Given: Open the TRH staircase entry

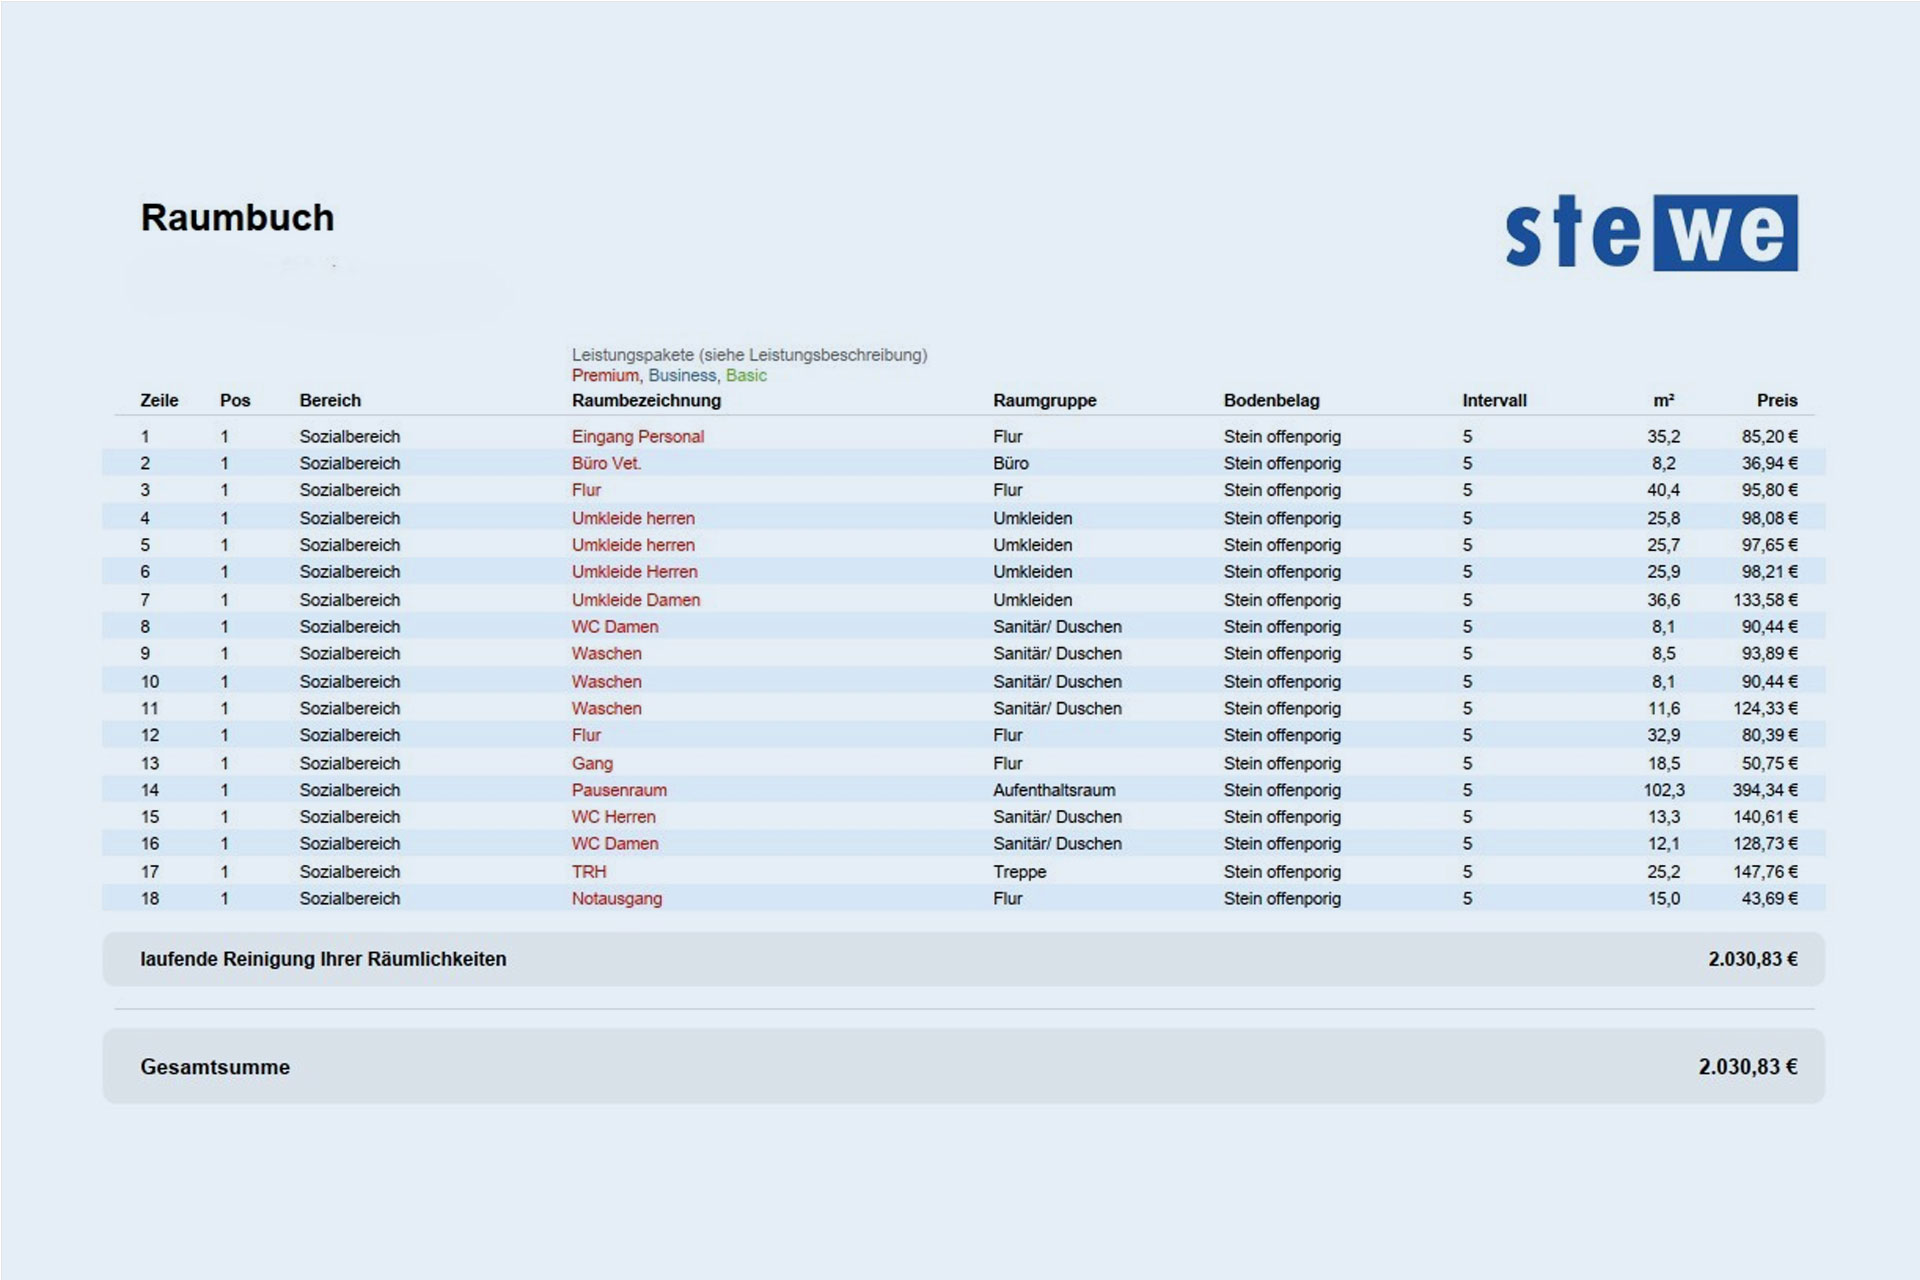Looking at the screenshot, I should [x=589, y=871].
